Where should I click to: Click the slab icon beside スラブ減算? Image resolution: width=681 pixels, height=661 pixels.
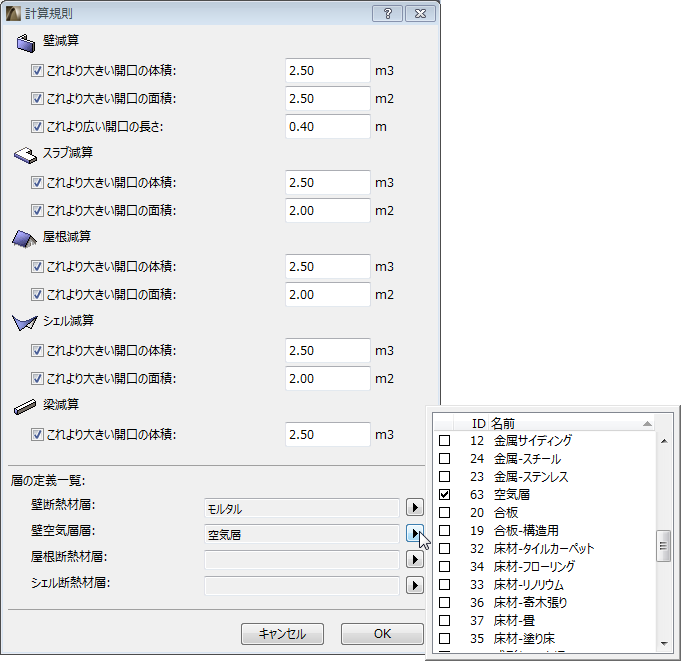pos(25,155)
